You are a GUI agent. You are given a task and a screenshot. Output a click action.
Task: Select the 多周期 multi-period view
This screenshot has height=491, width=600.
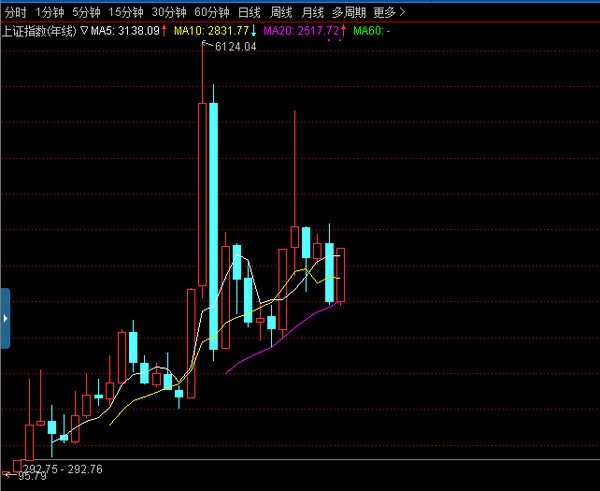point(349,13)
